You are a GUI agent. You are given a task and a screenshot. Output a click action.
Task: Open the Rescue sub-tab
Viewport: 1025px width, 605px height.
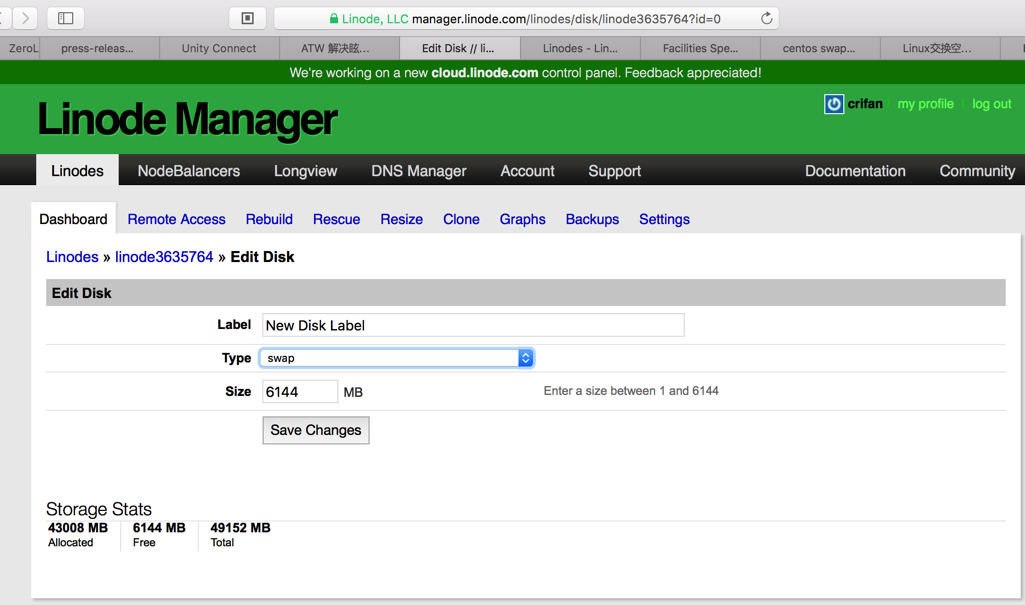pos(337,219)
